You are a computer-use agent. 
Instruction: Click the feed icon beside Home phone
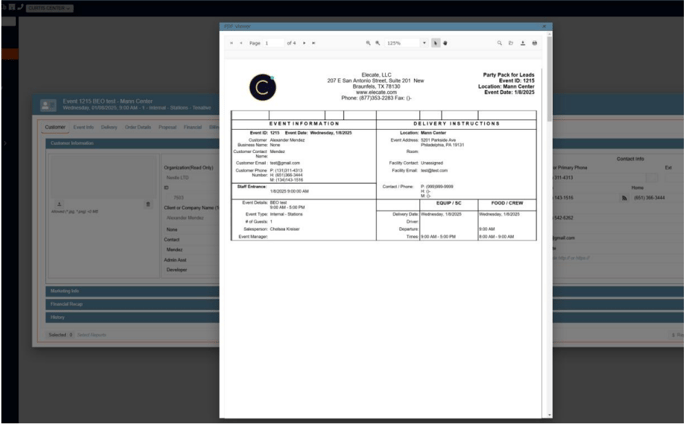click(x=624, y=198)
